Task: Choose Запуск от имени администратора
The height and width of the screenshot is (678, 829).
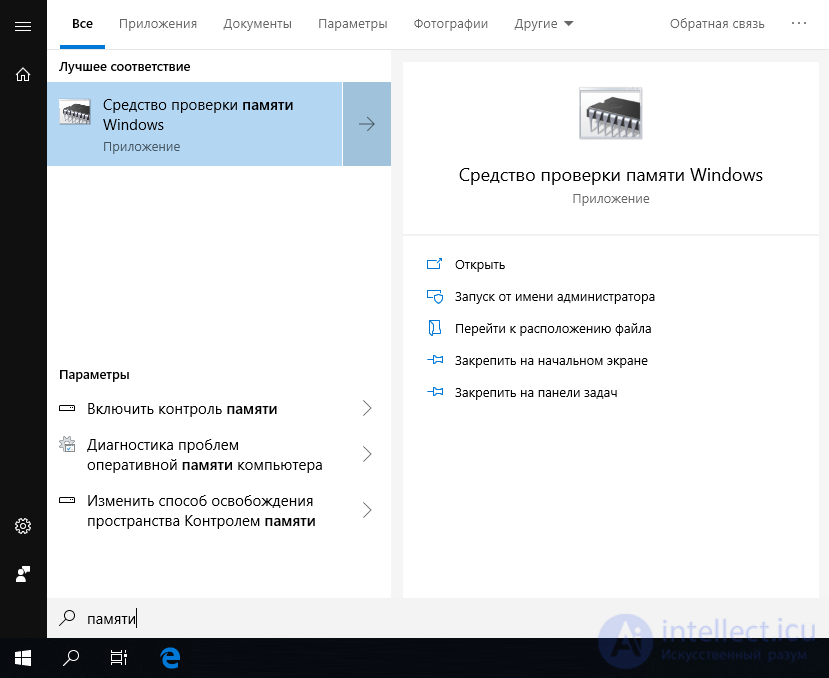Action: coord(555,297)
